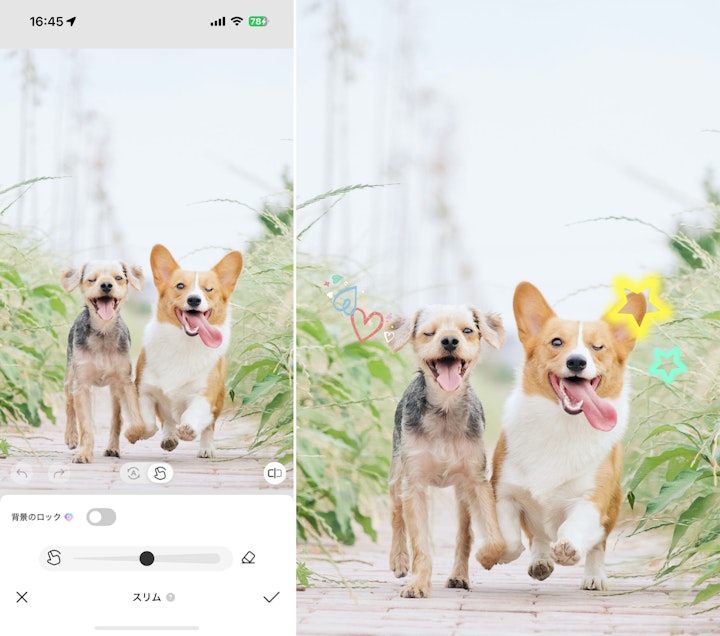Select the hand brush icon on slider
Viewport: 720px width, 636px height.
click(x=54, y=558)
